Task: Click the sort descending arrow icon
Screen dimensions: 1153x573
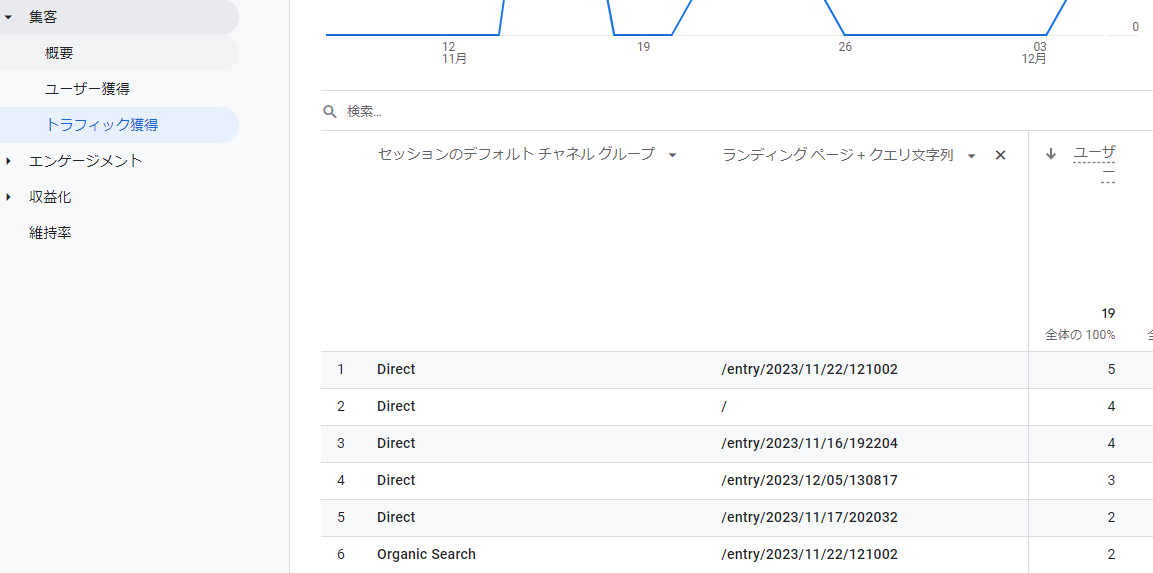Action: (x=1051, y=153)
